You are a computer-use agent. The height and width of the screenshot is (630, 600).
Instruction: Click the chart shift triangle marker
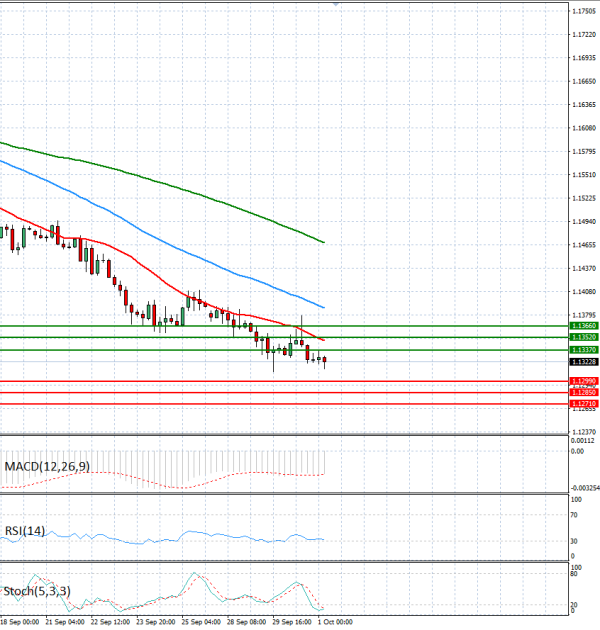[336, 4]
